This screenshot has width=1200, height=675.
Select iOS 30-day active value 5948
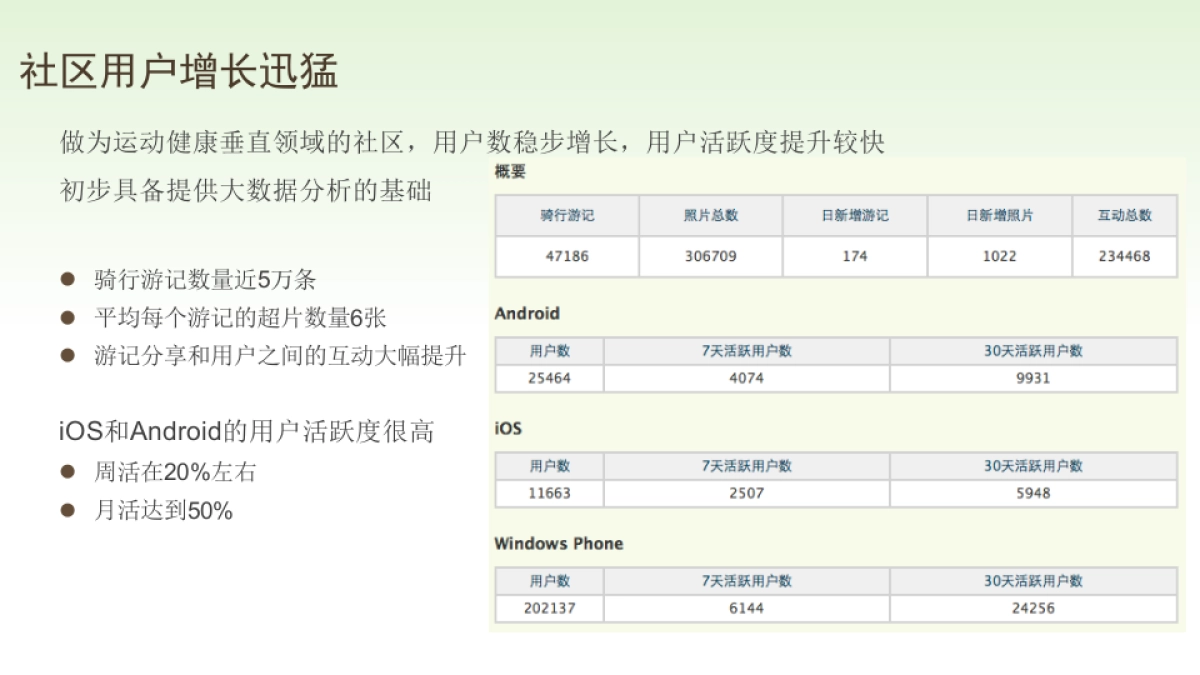(1033, 493)
